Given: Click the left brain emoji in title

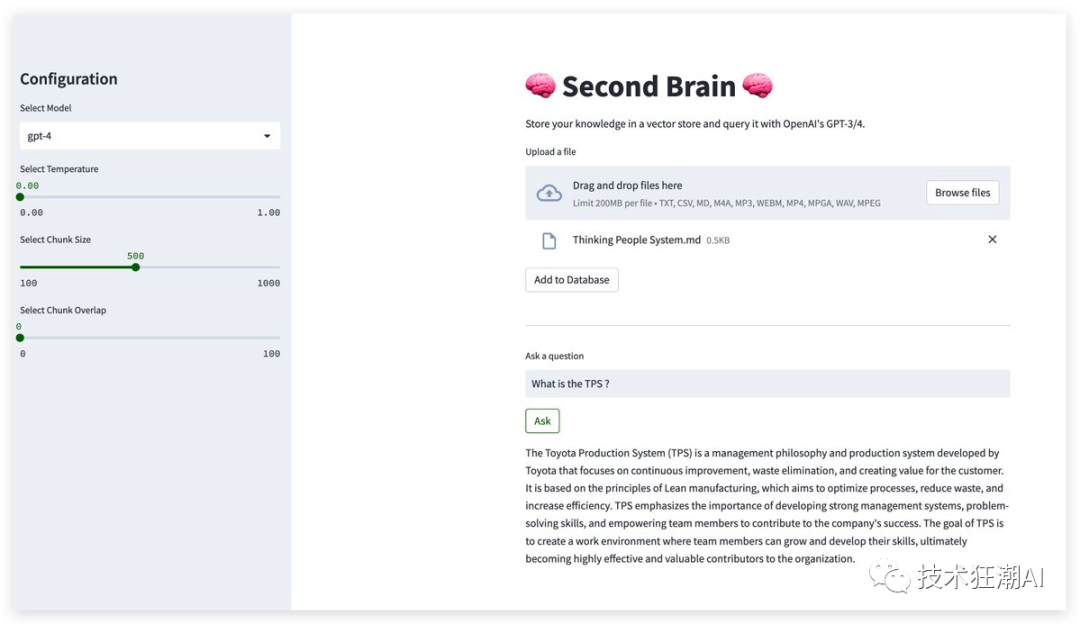Looking at the screenshot, I should [x=540, y=87].
